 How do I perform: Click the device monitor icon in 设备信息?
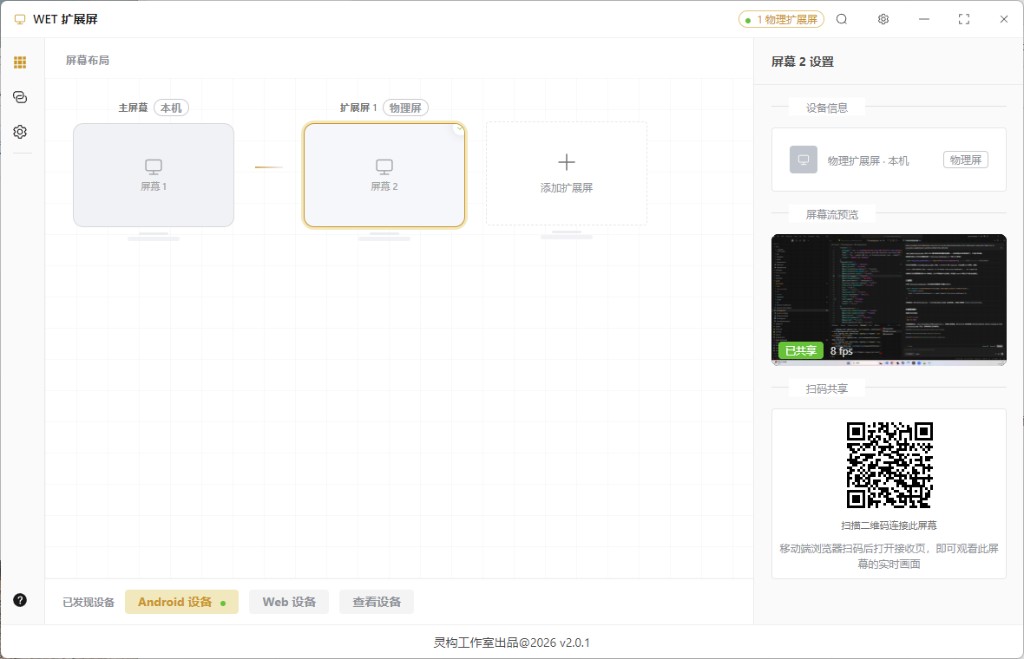(x=803, y=159)
